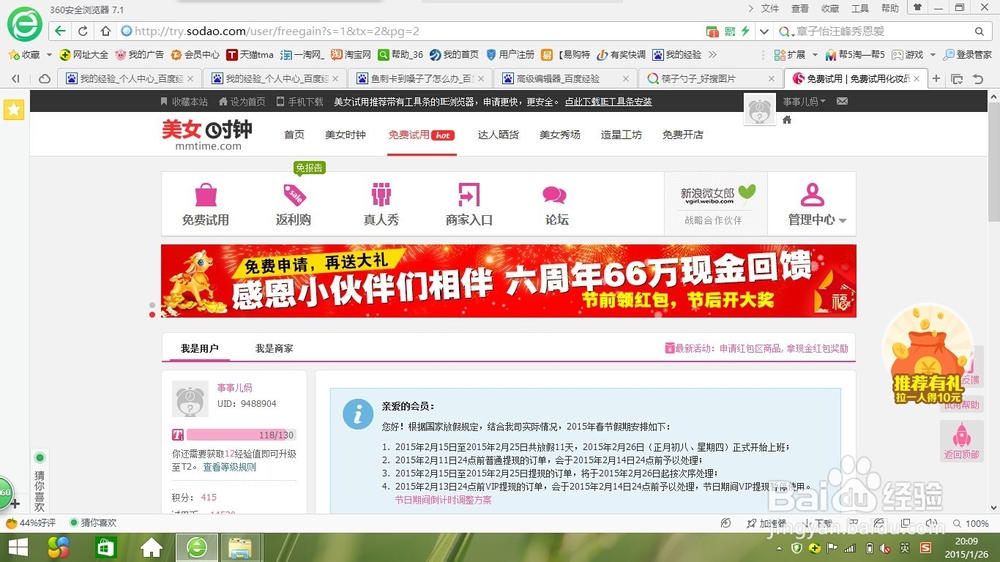Open Windows Start button
The width and height of the screenshot is (1000, 562).
tap(17, 548)
